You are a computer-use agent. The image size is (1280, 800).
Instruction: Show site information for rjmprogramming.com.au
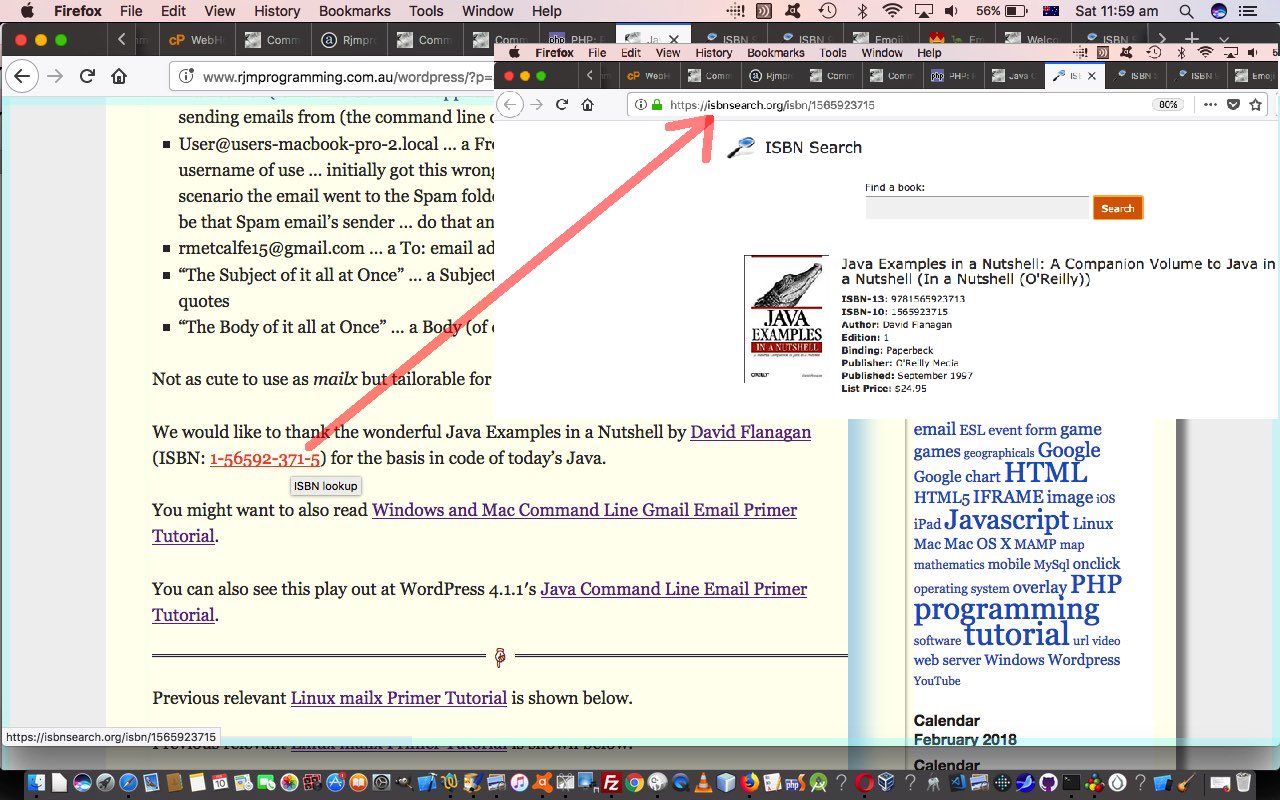click(185, 77)
